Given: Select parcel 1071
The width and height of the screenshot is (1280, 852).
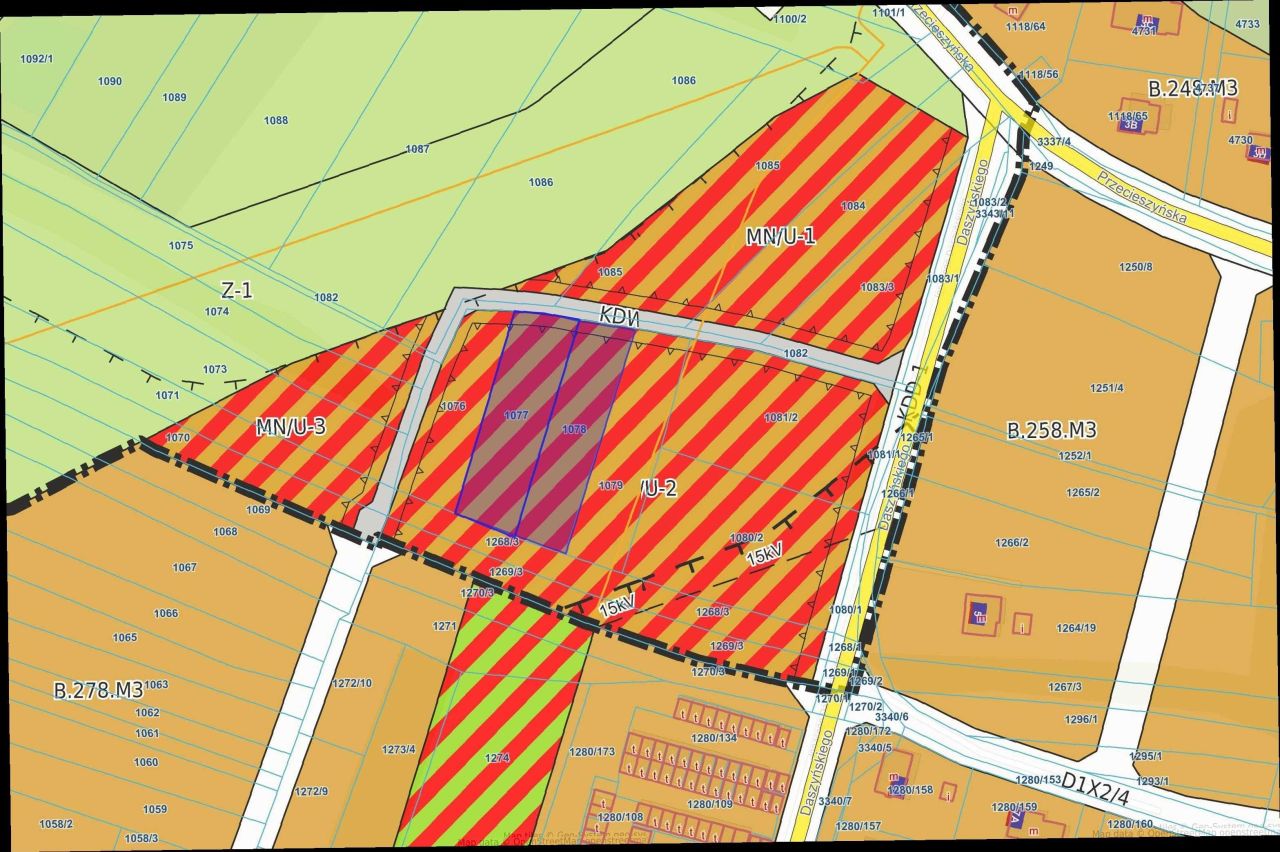Looking at the screenshot, I should click(167, 395).
